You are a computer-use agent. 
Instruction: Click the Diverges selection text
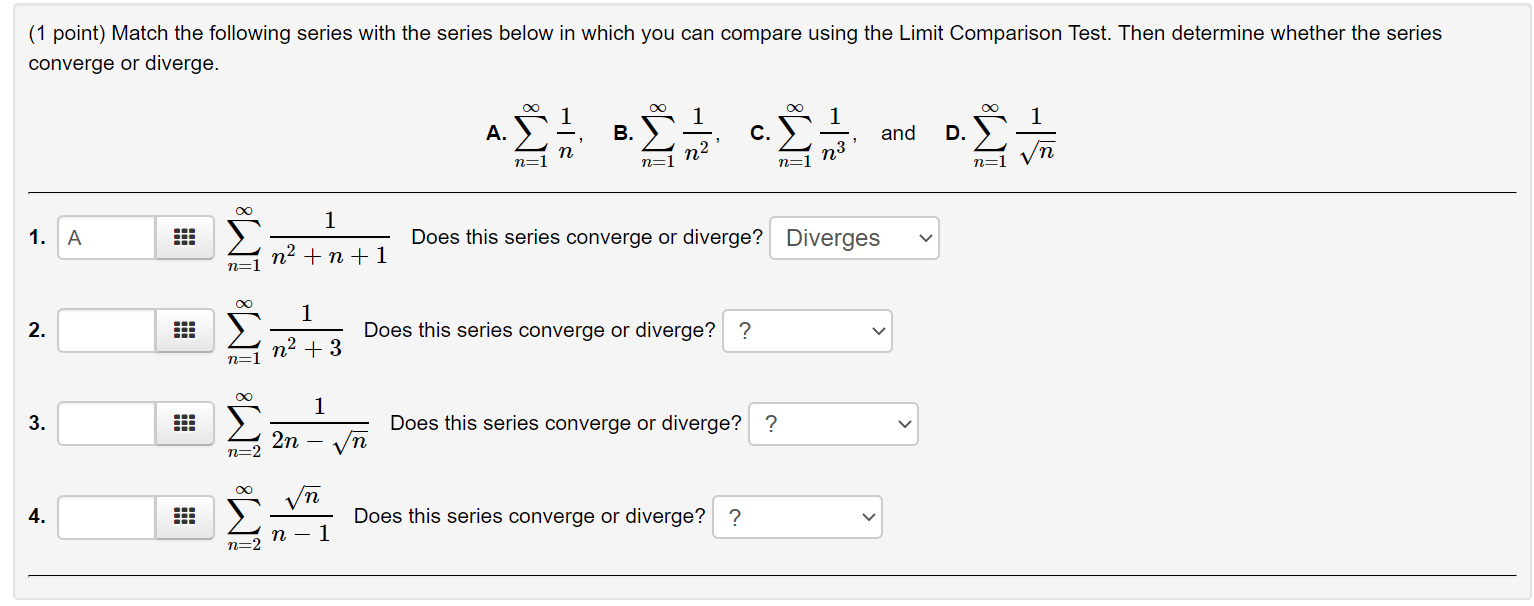[x=832, y=237]
